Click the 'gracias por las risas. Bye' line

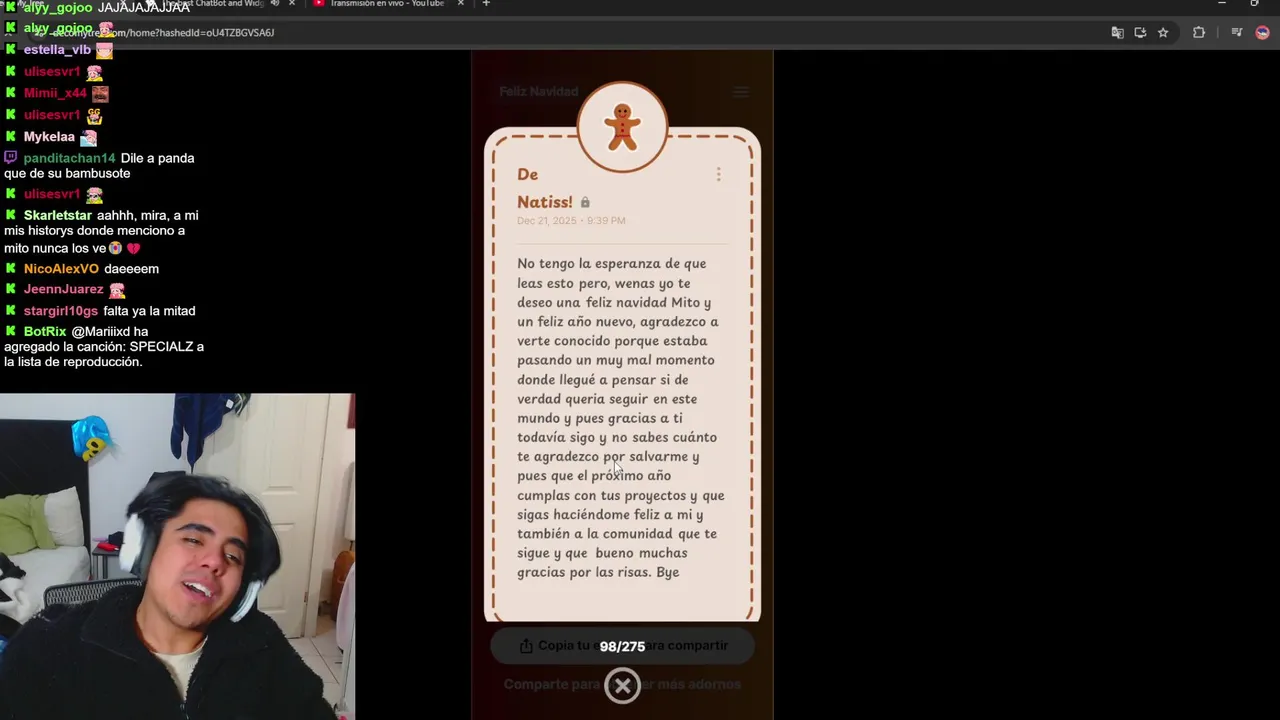pos(598,573)
